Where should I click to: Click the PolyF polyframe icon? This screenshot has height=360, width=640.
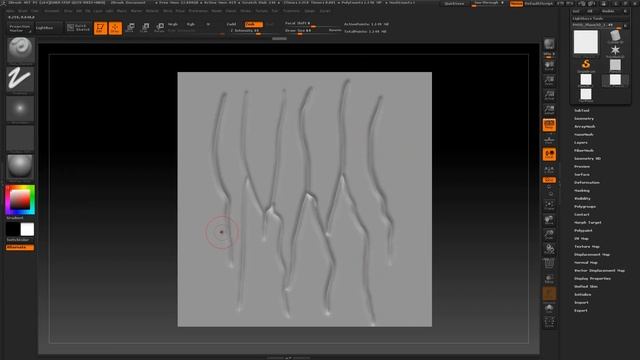(x=549, y=264)
